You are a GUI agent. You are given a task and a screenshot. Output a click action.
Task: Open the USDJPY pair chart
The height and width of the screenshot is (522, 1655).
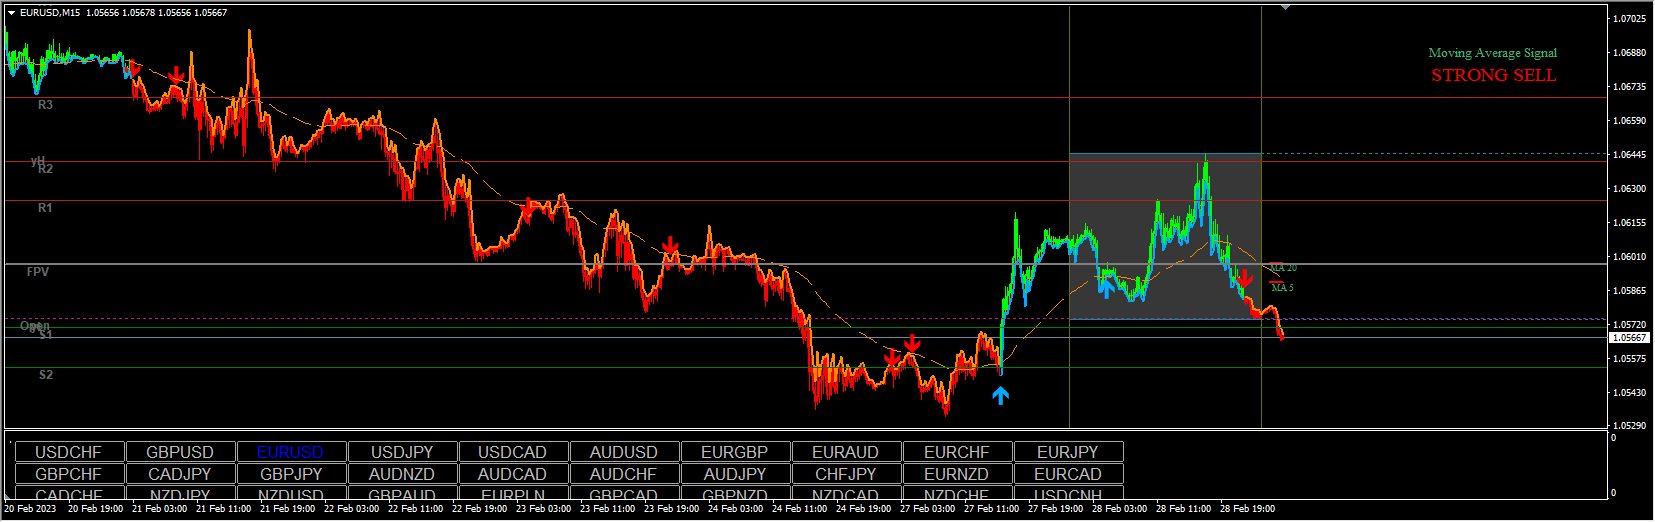click(x=402, y=452)
